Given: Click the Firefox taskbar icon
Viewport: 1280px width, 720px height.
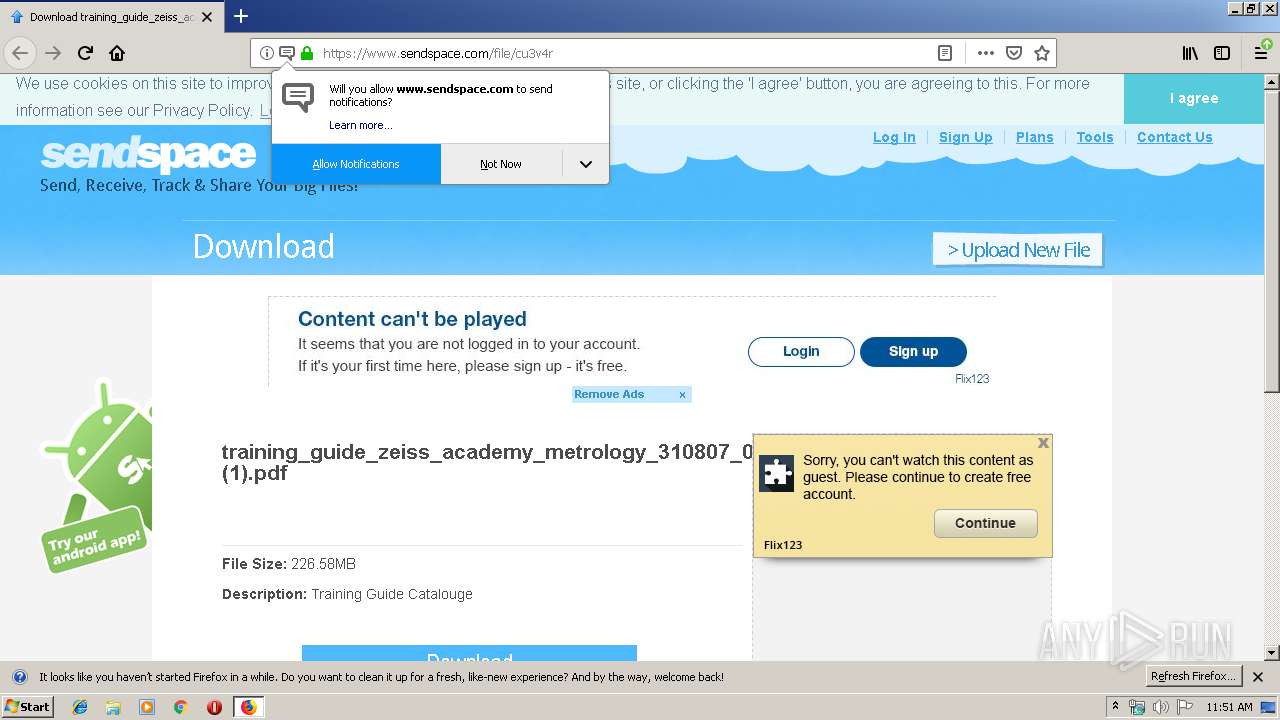Looking at the screenshot, I should point(248,707).
